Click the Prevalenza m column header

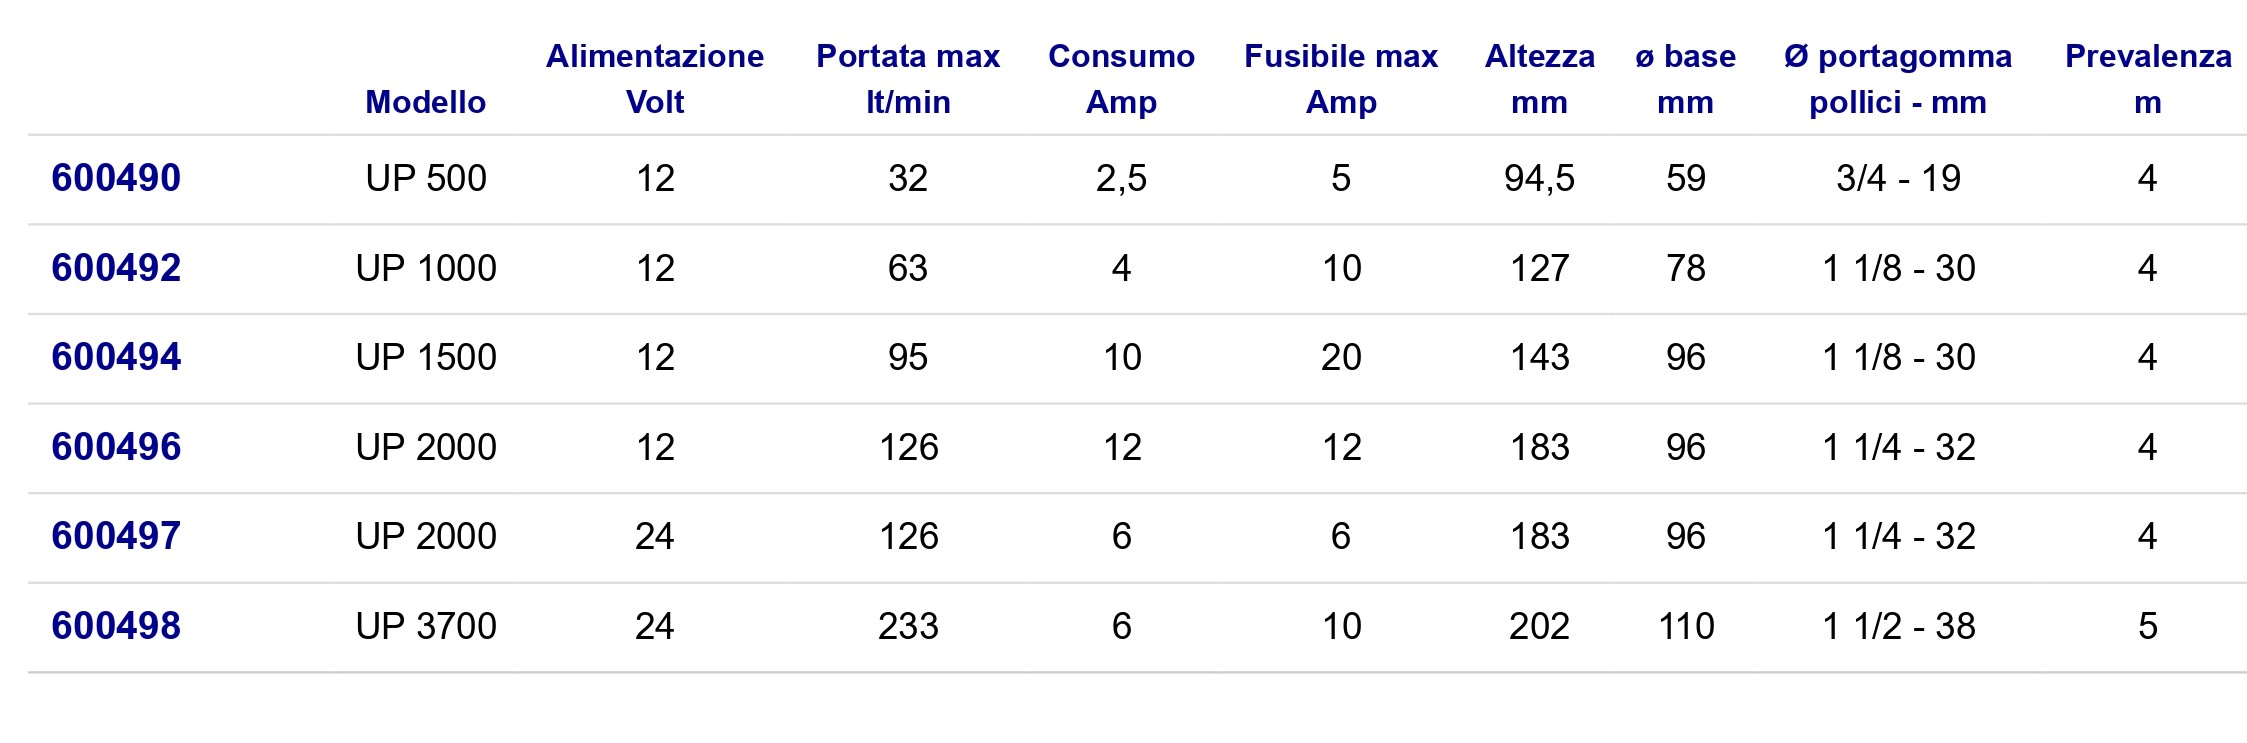2148,79
